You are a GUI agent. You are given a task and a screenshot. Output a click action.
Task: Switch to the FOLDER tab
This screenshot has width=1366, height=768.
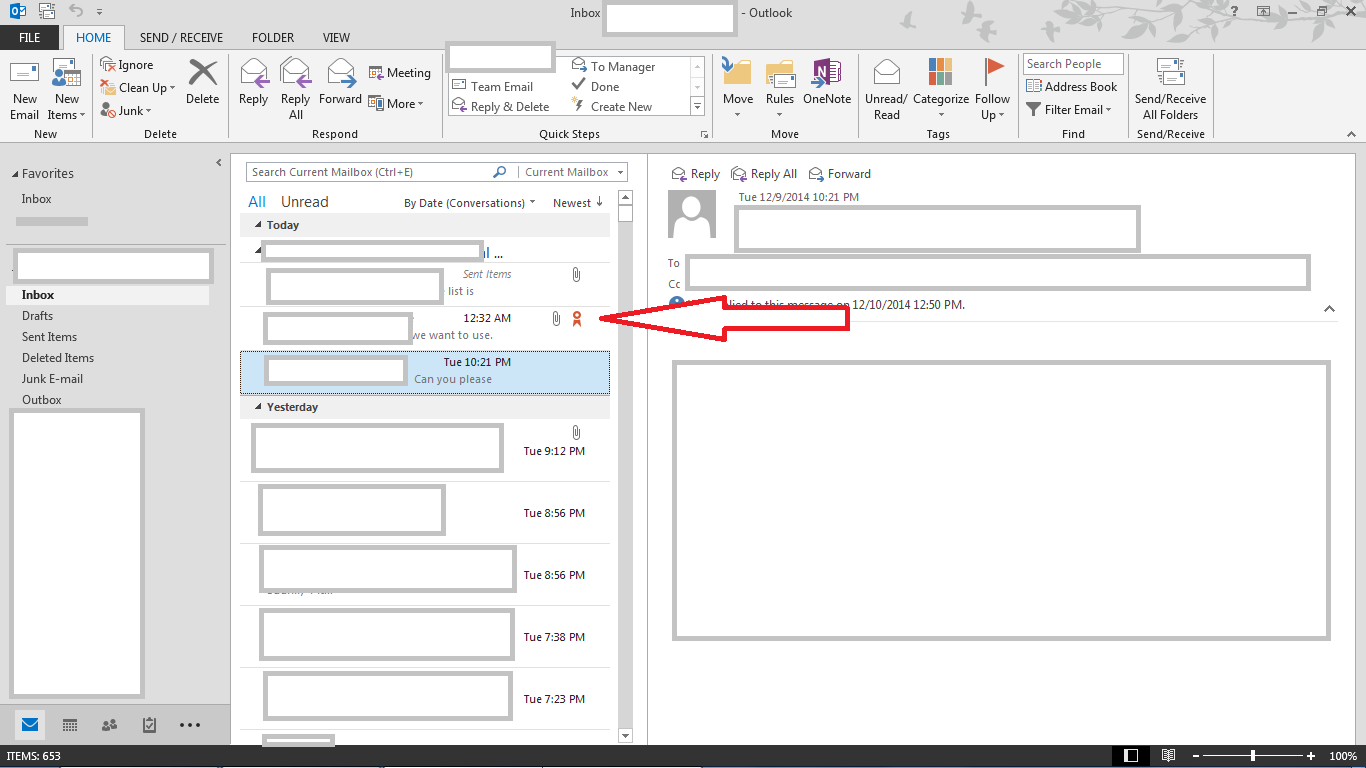tap(273, 38)
